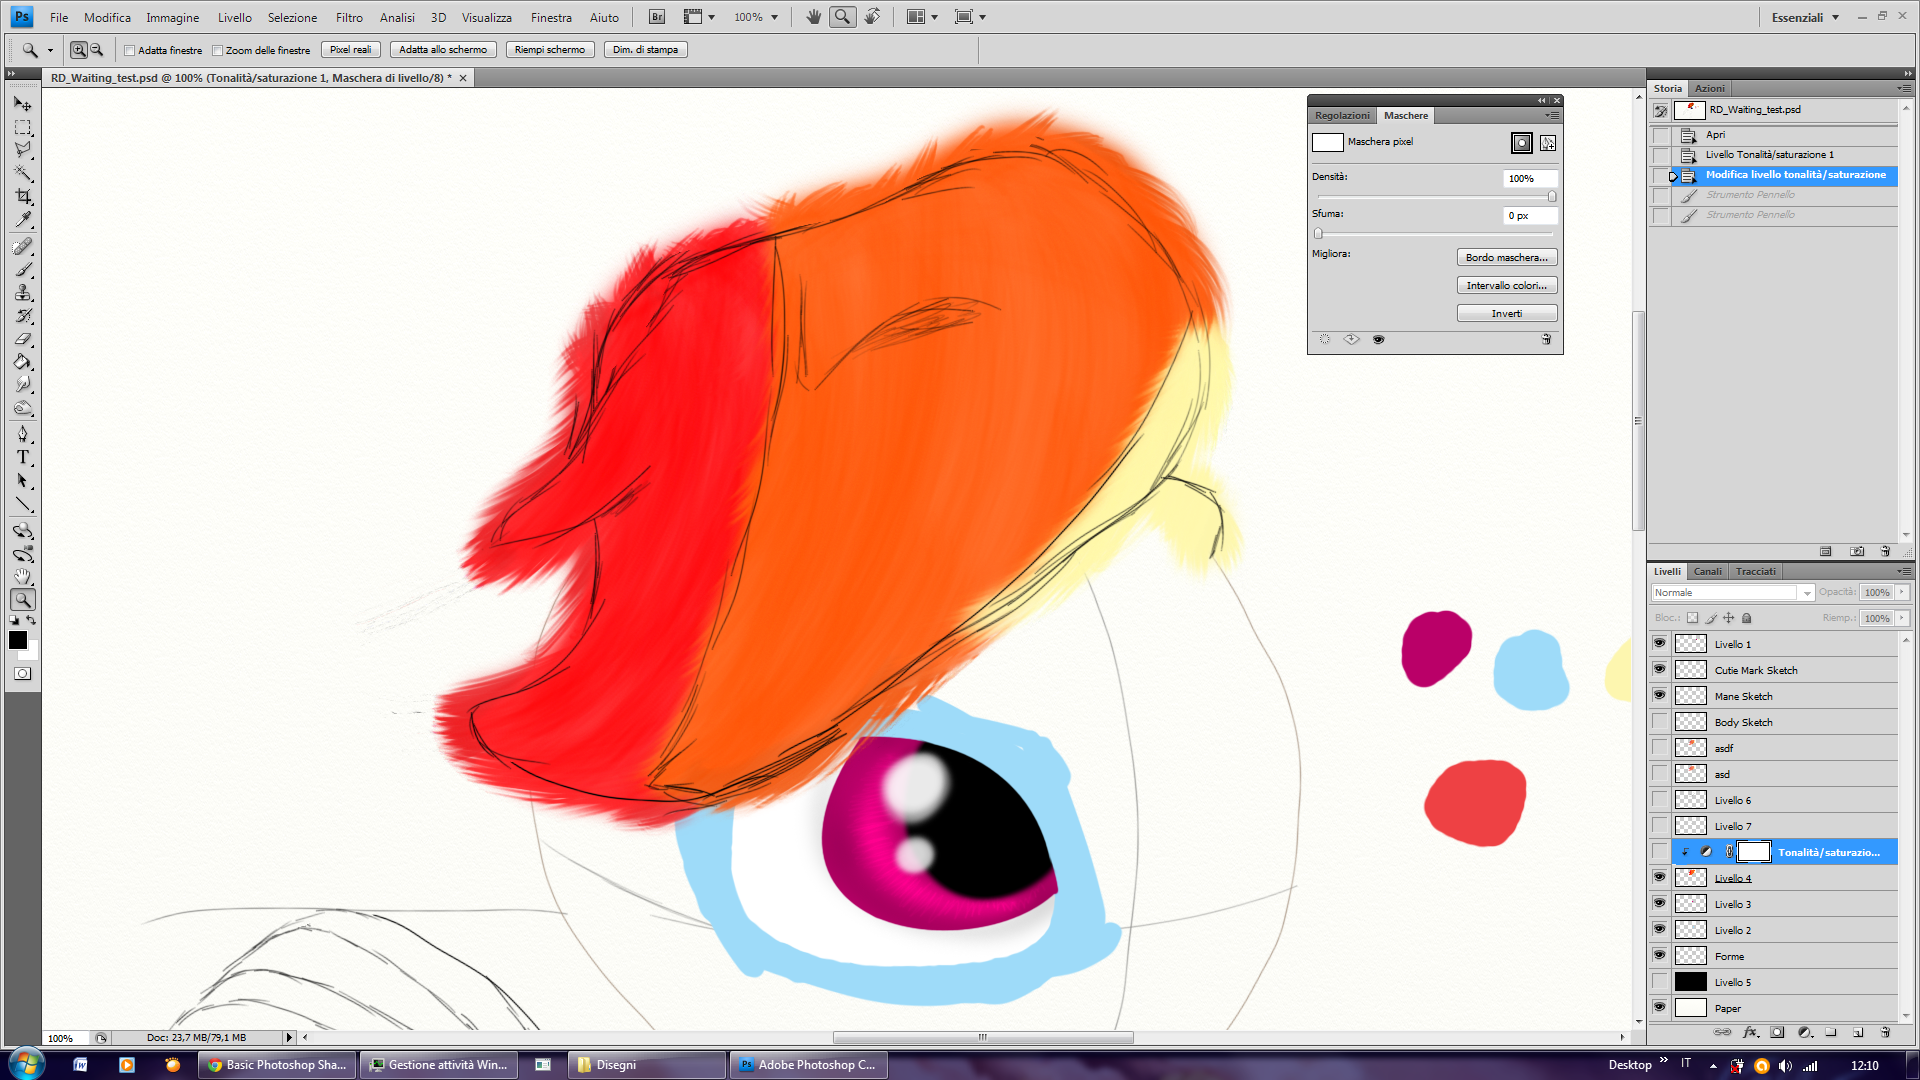
Task: Select the Eyedropper tool
Action: [x=23, y=219]
